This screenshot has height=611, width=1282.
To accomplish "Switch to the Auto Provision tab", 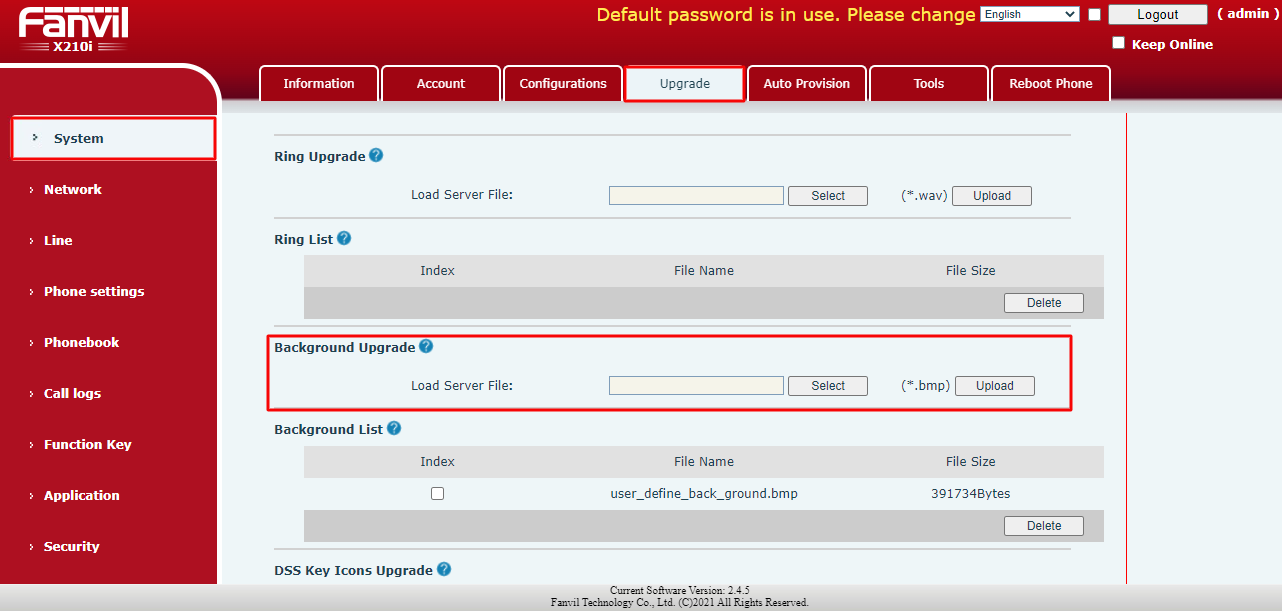I will click(807, 84).
